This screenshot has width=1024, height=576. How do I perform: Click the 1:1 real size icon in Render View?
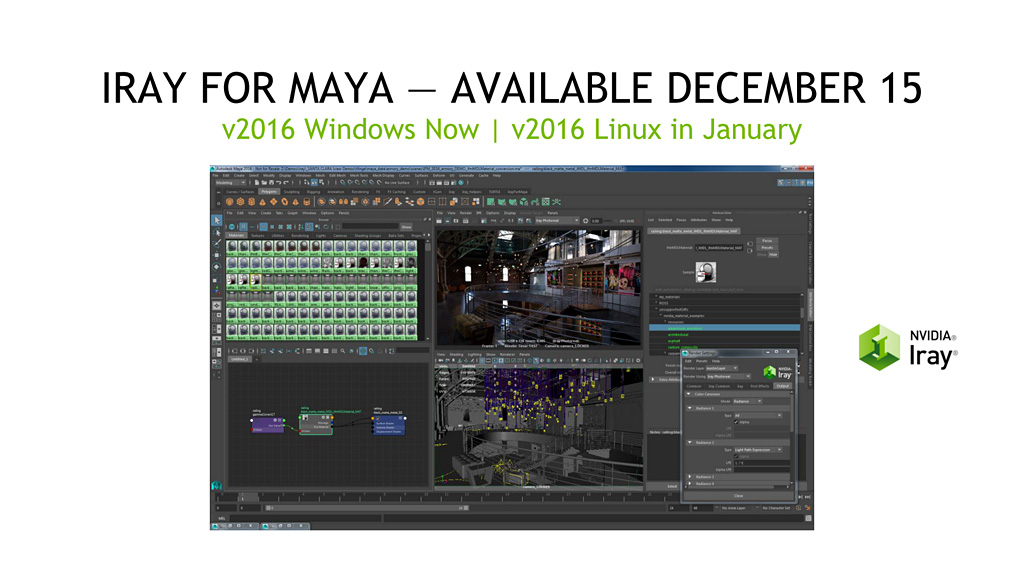tap(511, 221)
